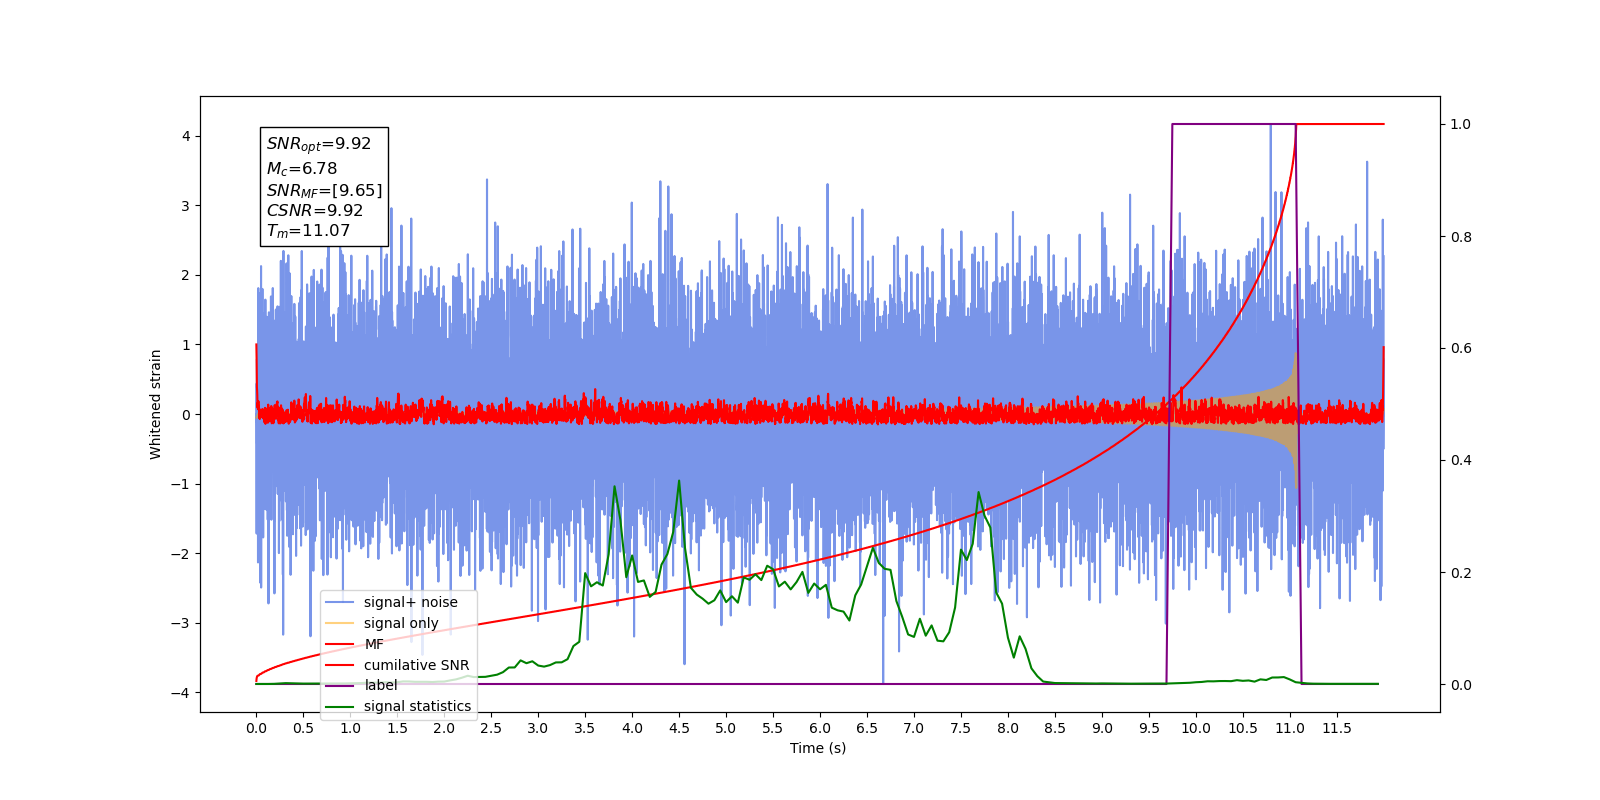
Task: Click the right y-axis tick label 0.2
Action: tap(1461, 573)
